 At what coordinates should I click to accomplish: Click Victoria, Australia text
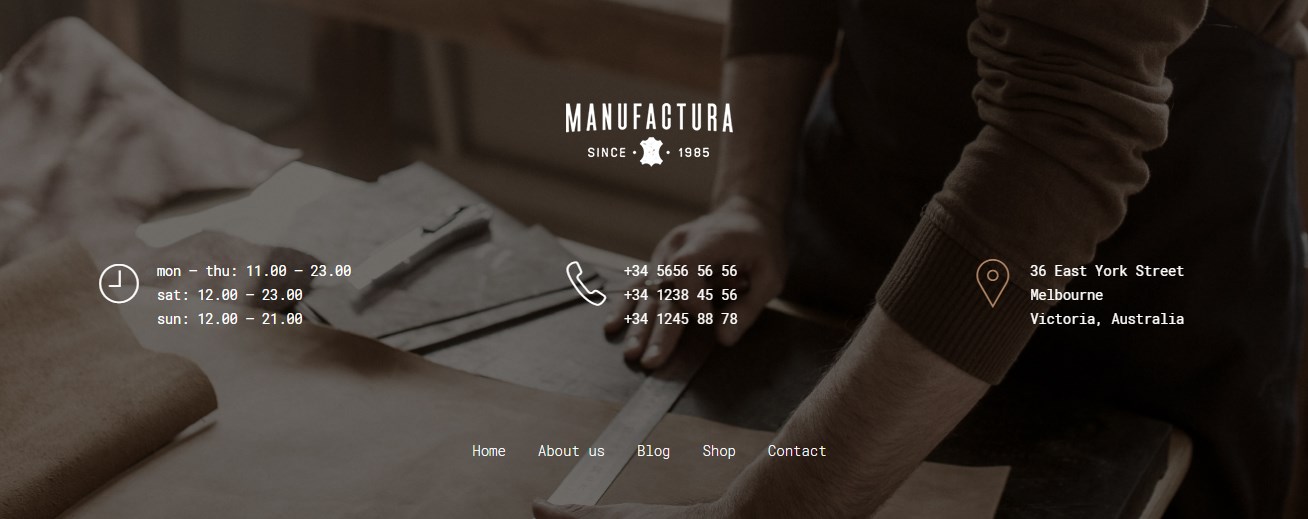pyautogui.click(x=1107, y=319)
